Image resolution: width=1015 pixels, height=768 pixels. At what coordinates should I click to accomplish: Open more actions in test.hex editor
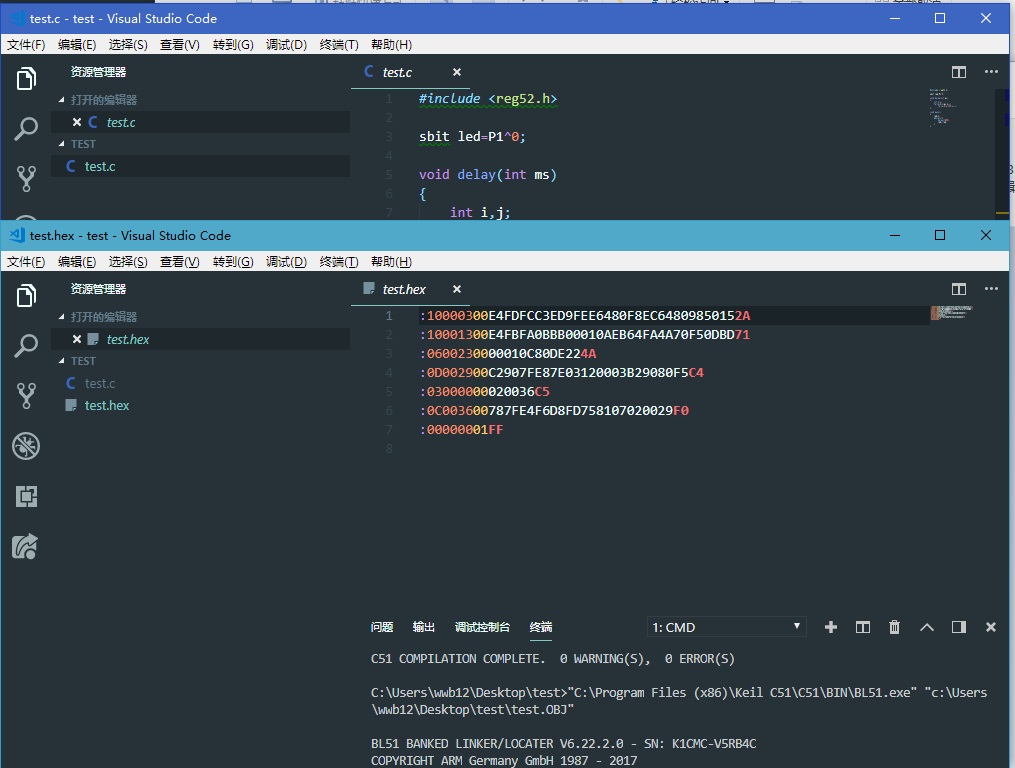991,289
